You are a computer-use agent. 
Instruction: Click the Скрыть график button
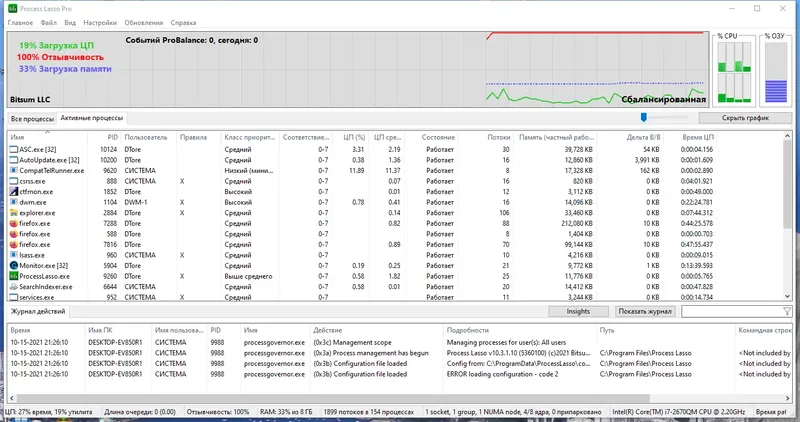click(x=745, y=118)
